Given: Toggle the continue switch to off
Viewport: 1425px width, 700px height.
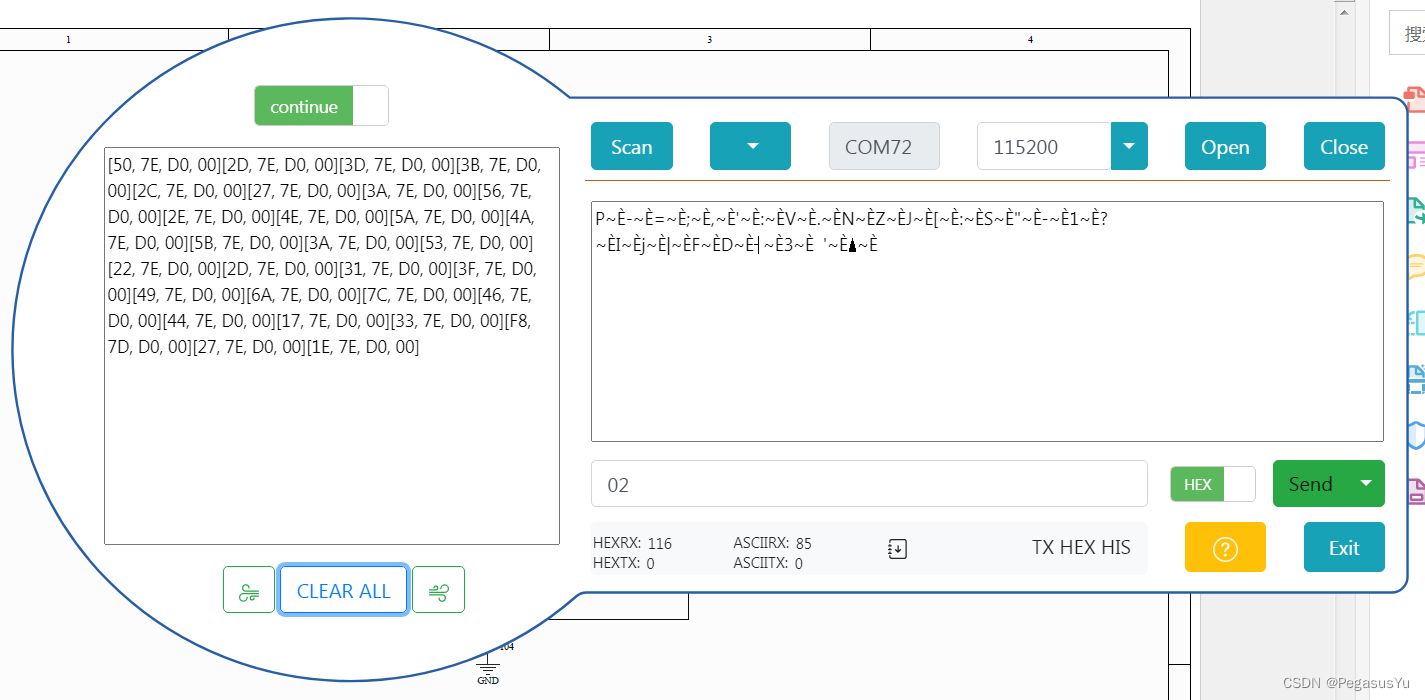Looking at the screenshot, I should [372, 105].
